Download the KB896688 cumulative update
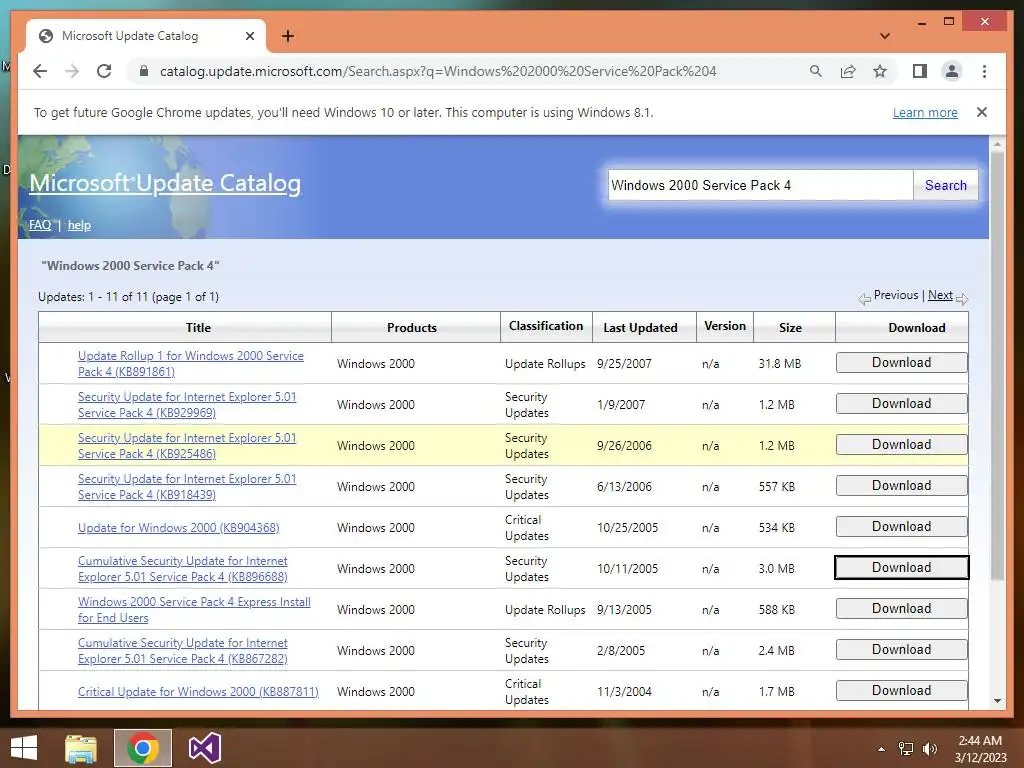The height and width of the screenshot is (768, 1024). tap(901, 568)
